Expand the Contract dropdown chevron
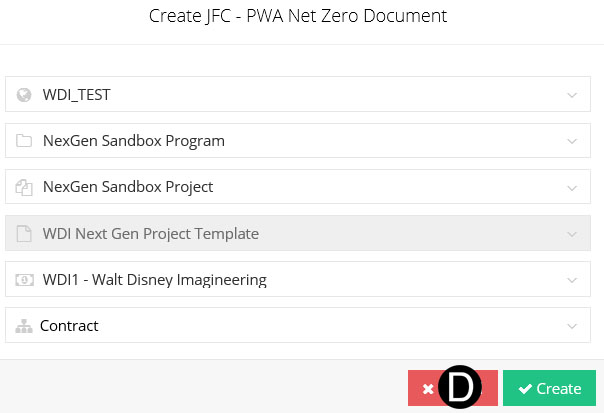The width and height of the screenshot is (604, 413). coord(572,326)
